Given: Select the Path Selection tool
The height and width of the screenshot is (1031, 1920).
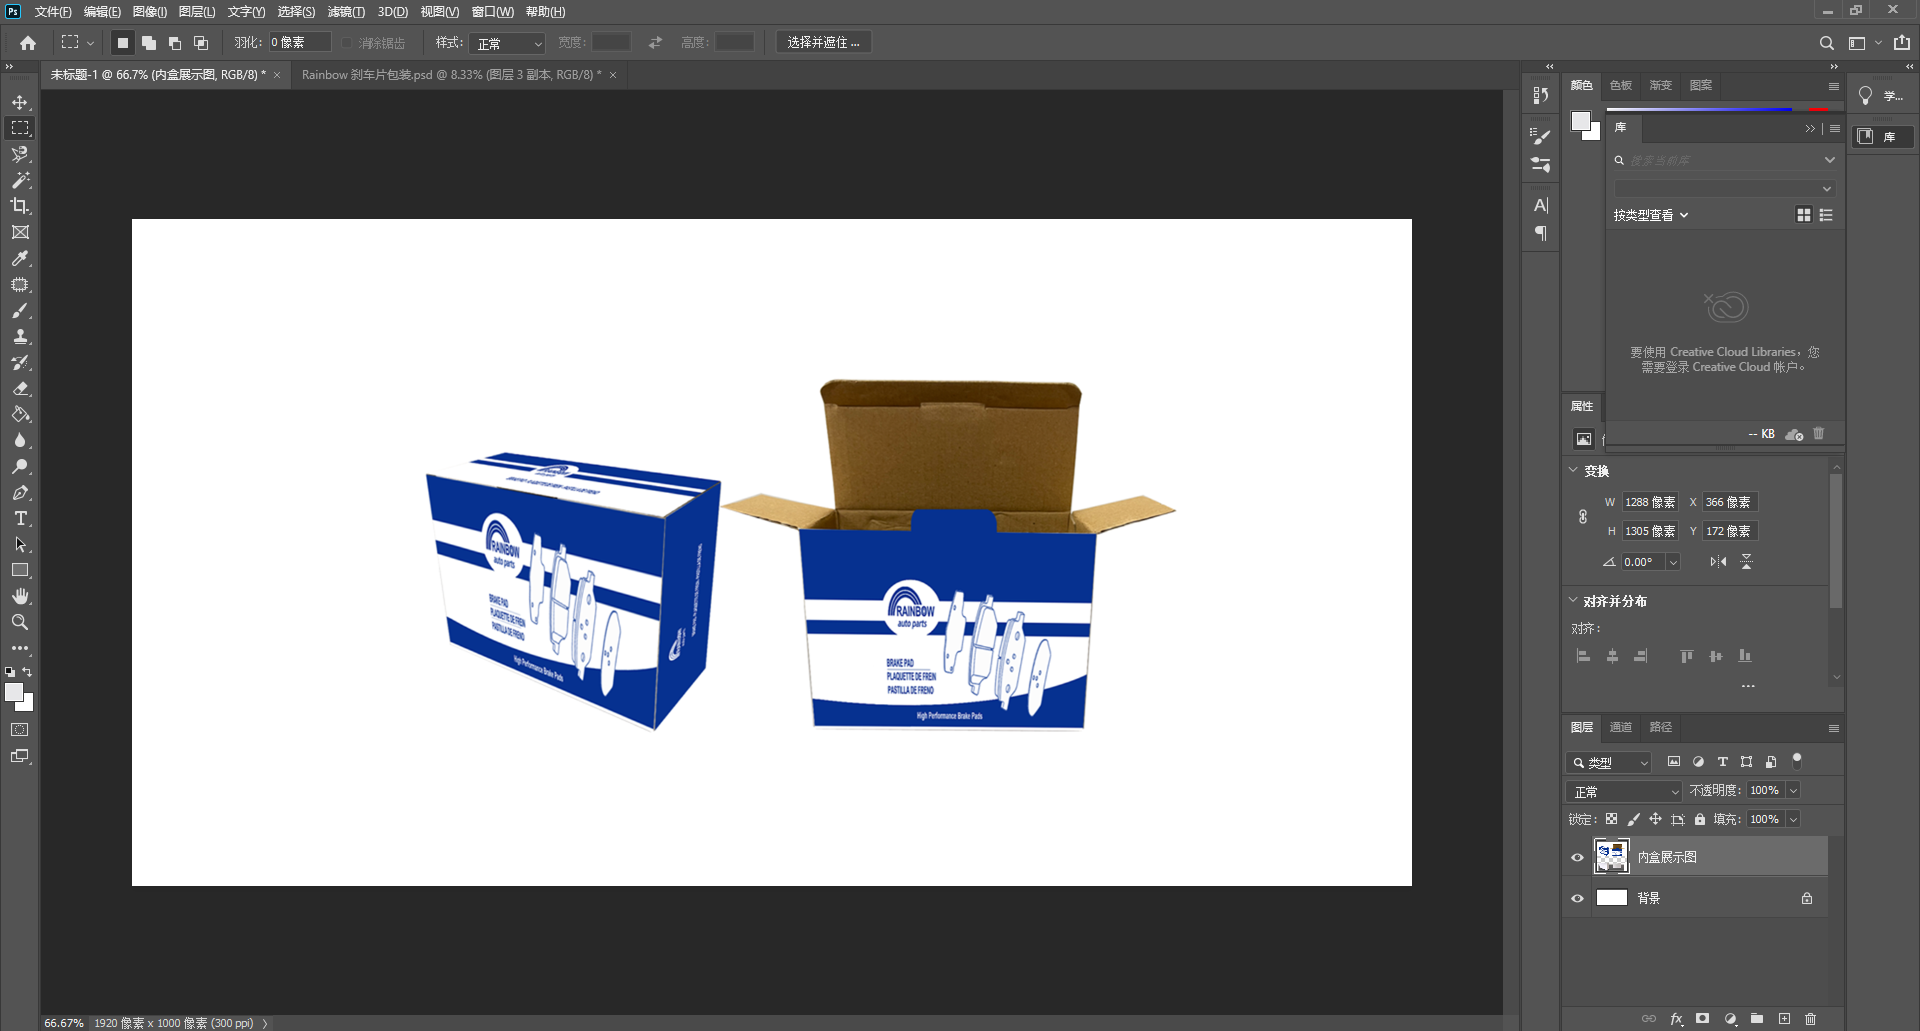Looking at the screenshot, I should coord(20,544).
